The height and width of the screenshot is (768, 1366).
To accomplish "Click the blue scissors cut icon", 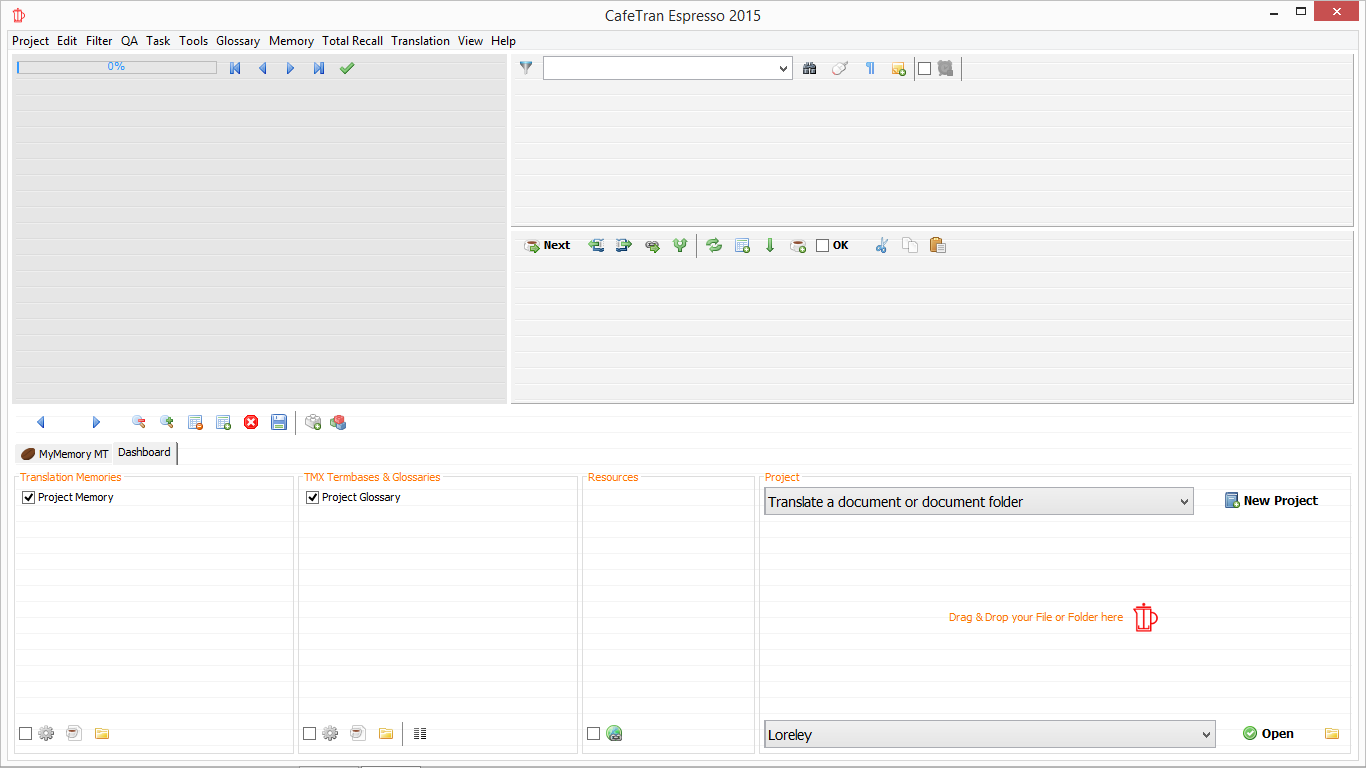I will pyautogui.click(x=881, y=245).
